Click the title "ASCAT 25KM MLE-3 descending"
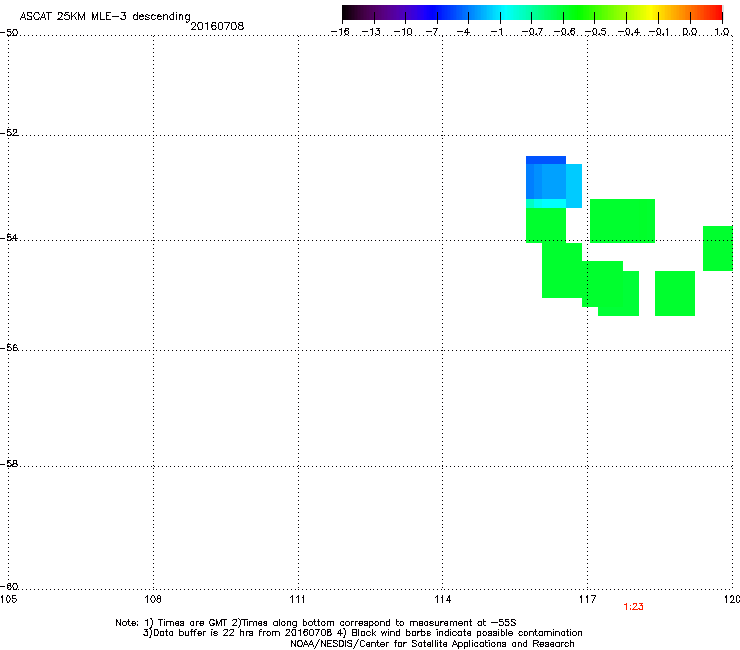Image resolution: width=740 pixels, height=650 pixels. [105, 16]
